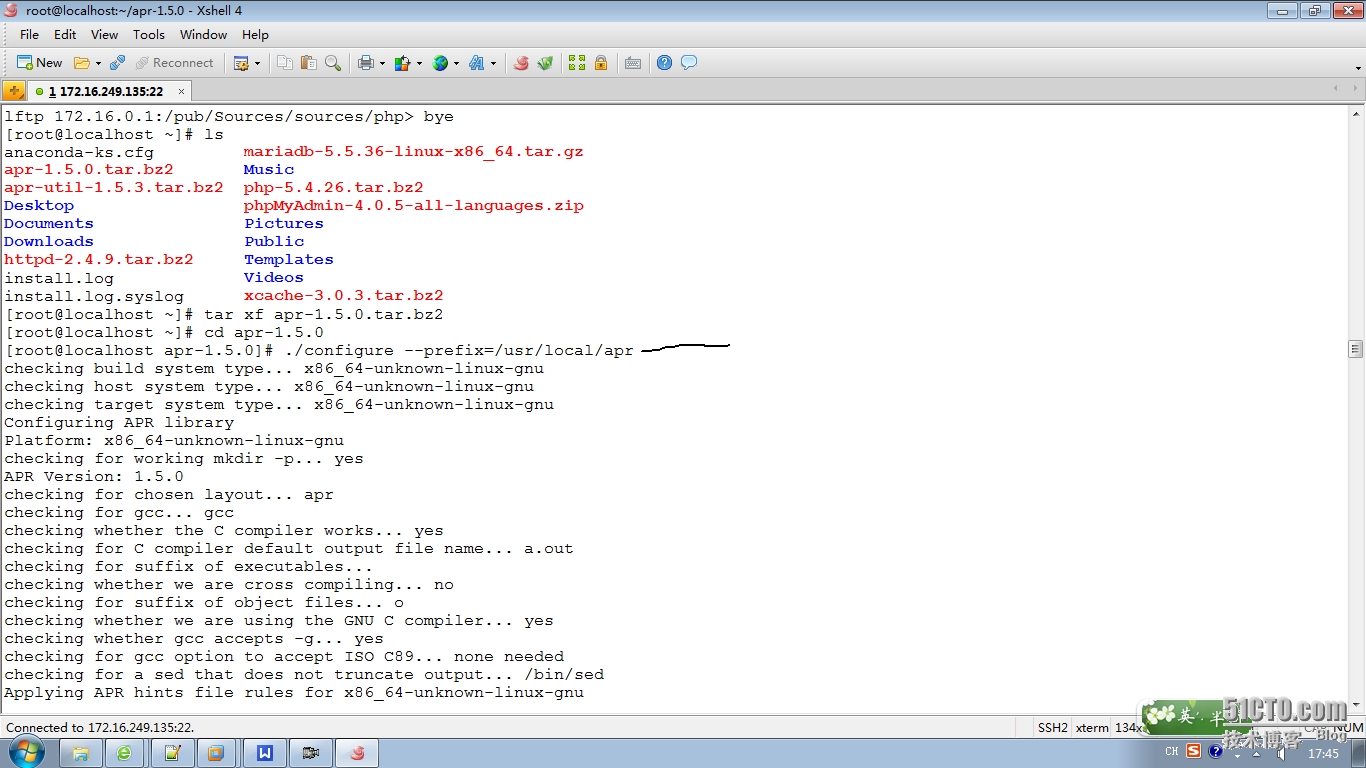
Task: Click 'apr-util-1.5.3.tar.bz2' in listing
Action: (x=114, y=187)
